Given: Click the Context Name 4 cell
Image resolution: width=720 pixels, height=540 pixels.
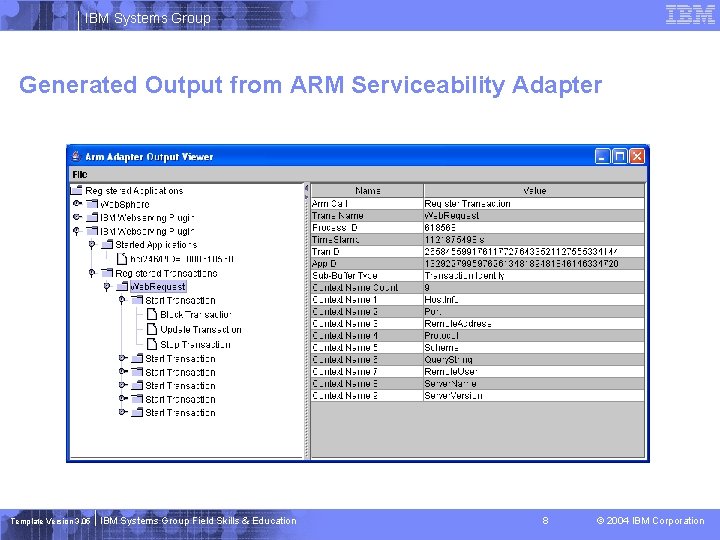Looking at the screenshot, I should [367, 335].
